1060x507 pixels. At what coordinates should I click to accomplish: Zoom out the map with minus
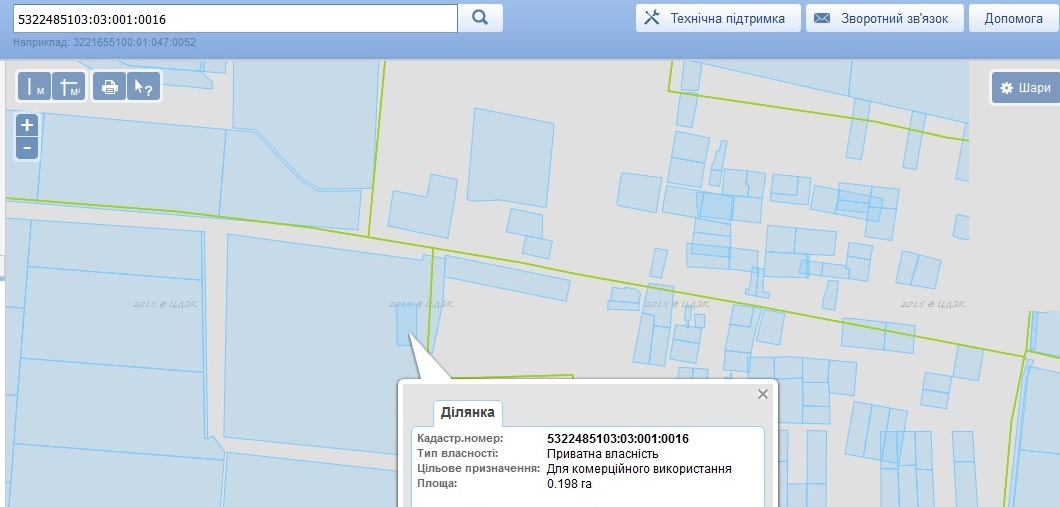coord(27,147)
